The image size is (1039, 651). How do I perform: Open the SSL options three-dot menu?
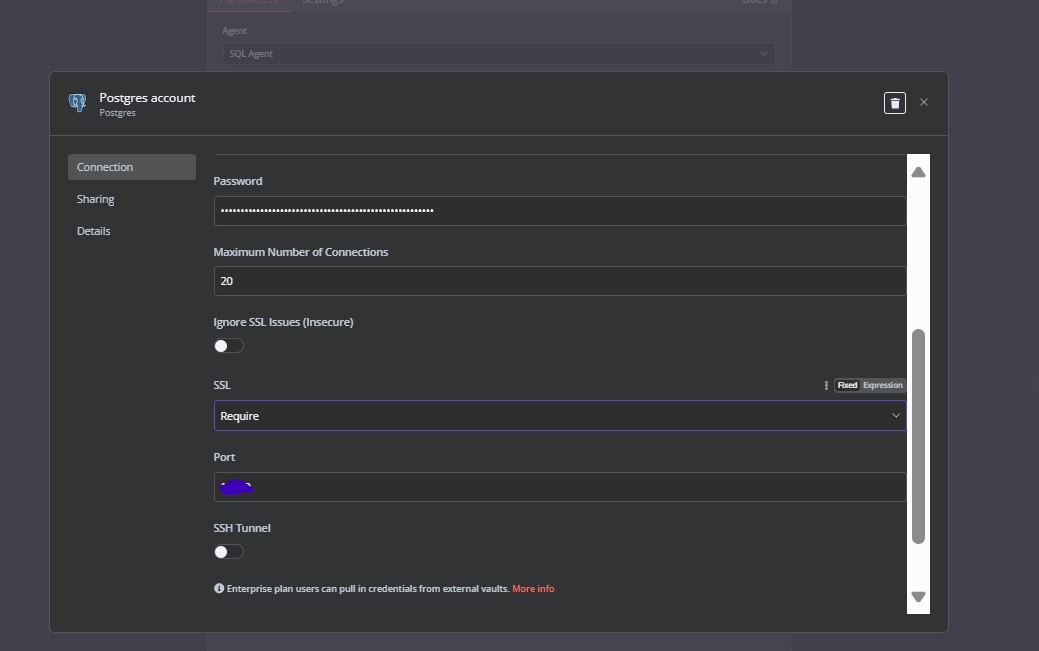(x=826, y=385)
